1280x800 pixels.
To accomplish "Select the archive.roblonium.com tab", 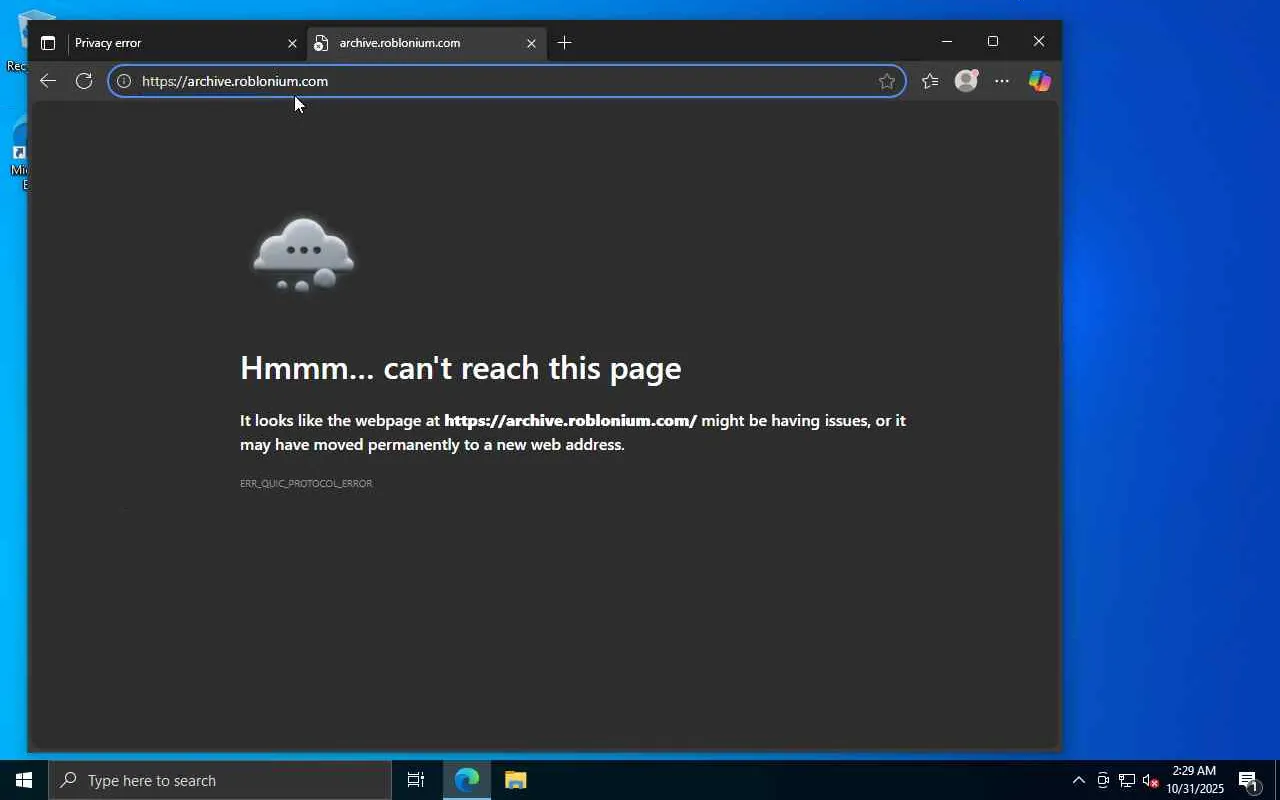I will point(426,43).
